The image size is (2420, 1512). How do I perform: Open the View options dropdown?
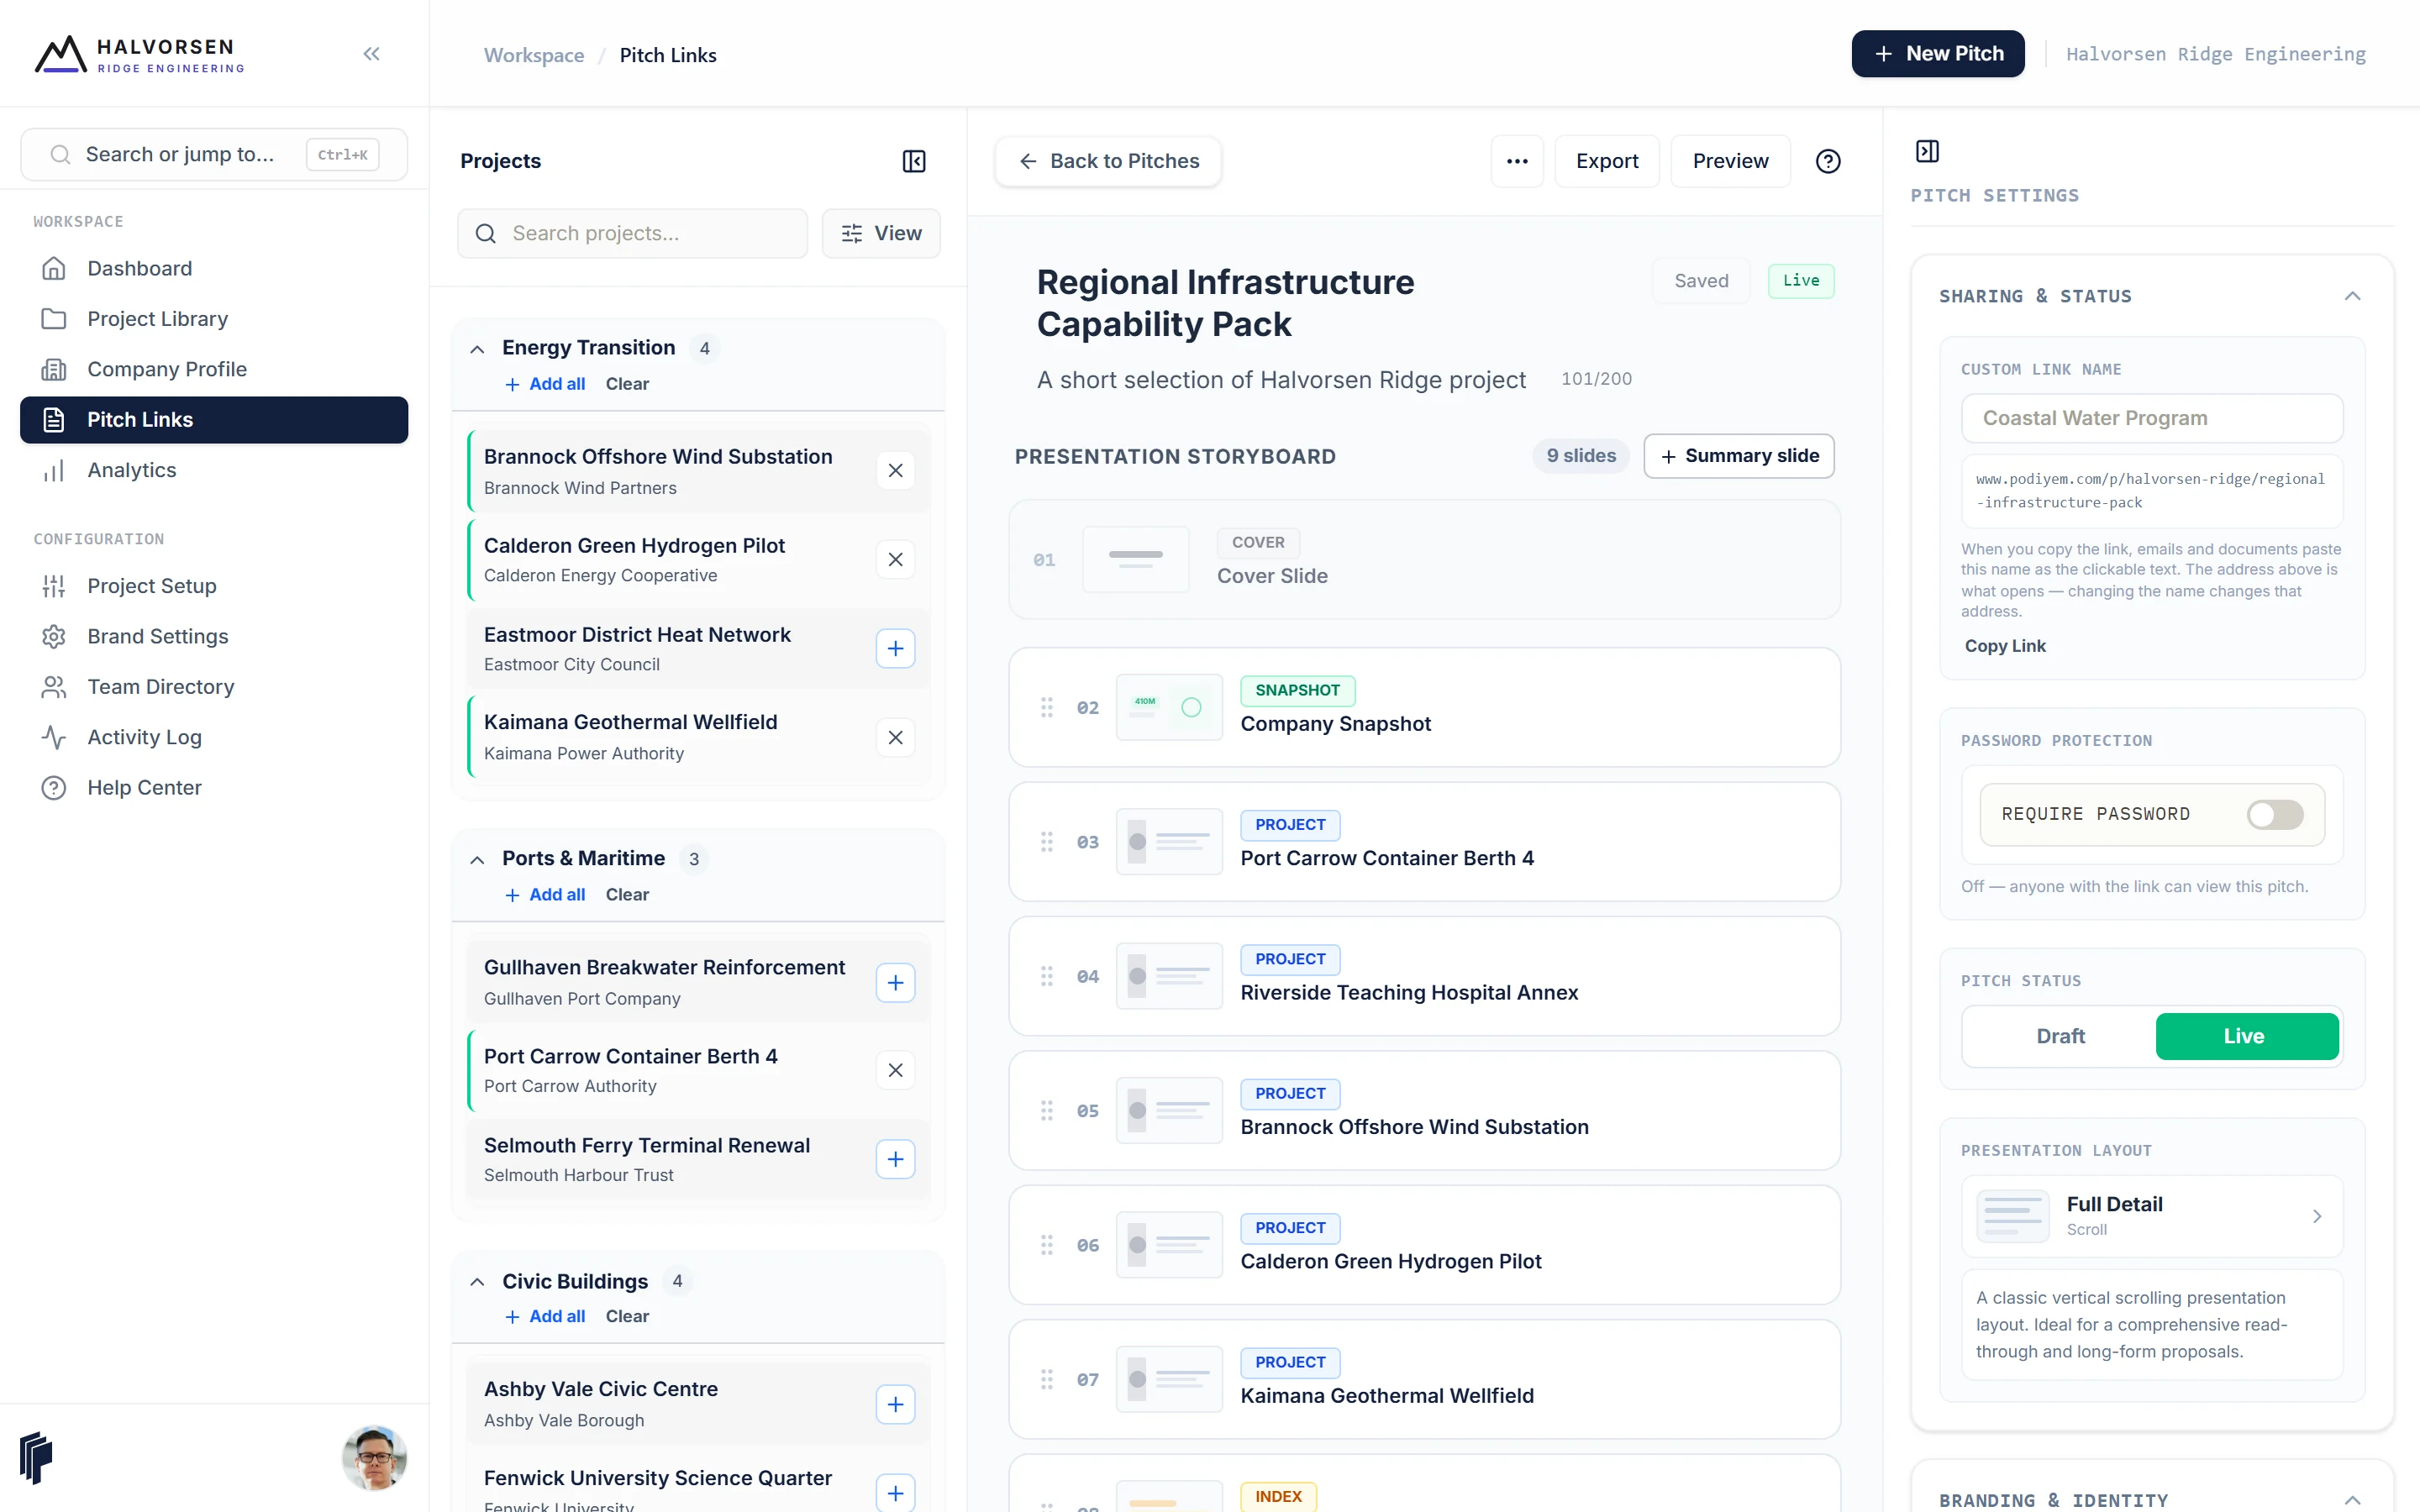pos(881,233)
